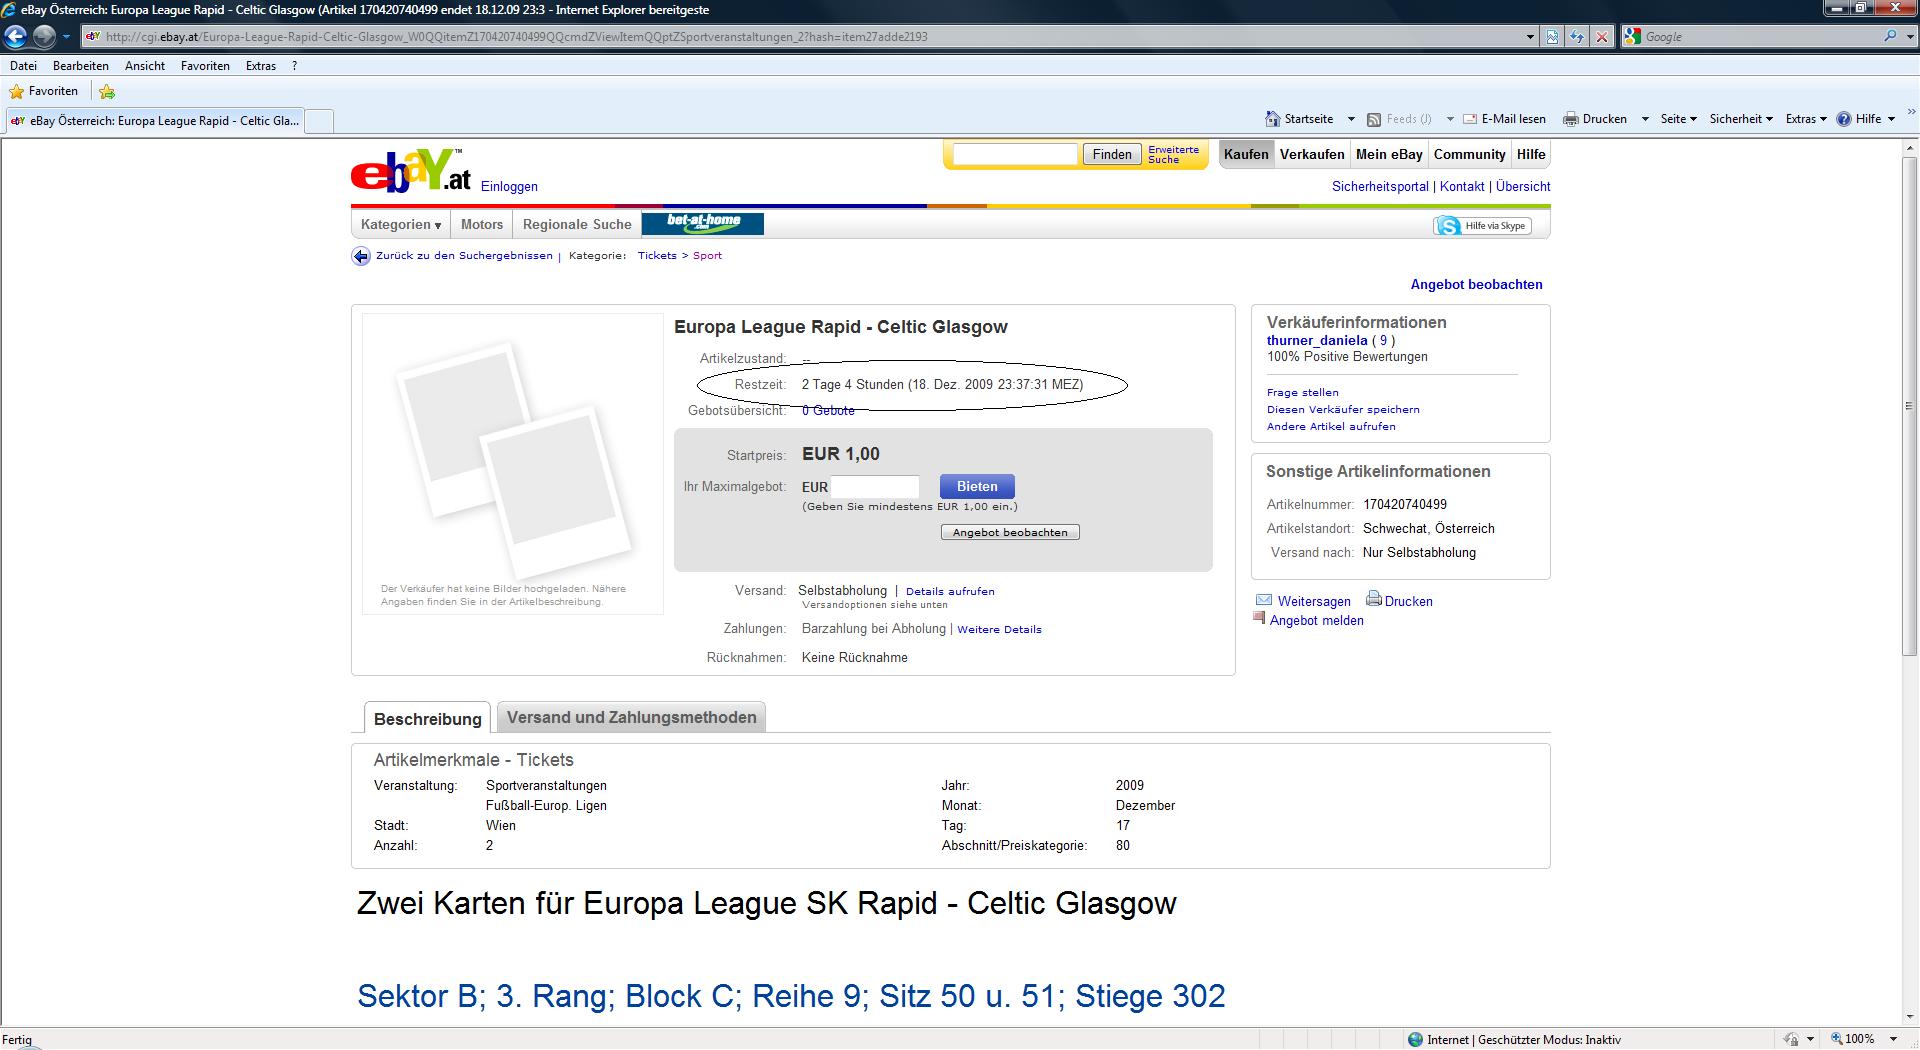Open the Ansicht menu
This screenshot has width=1920, height=1050.
(145, 66)
